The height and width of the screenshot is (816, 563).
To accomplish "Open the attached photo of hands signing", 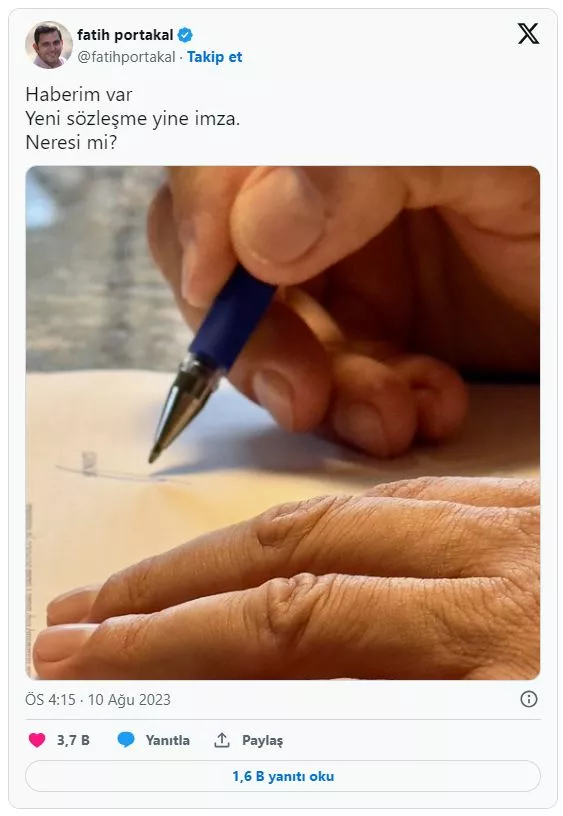I will point(283,423).
